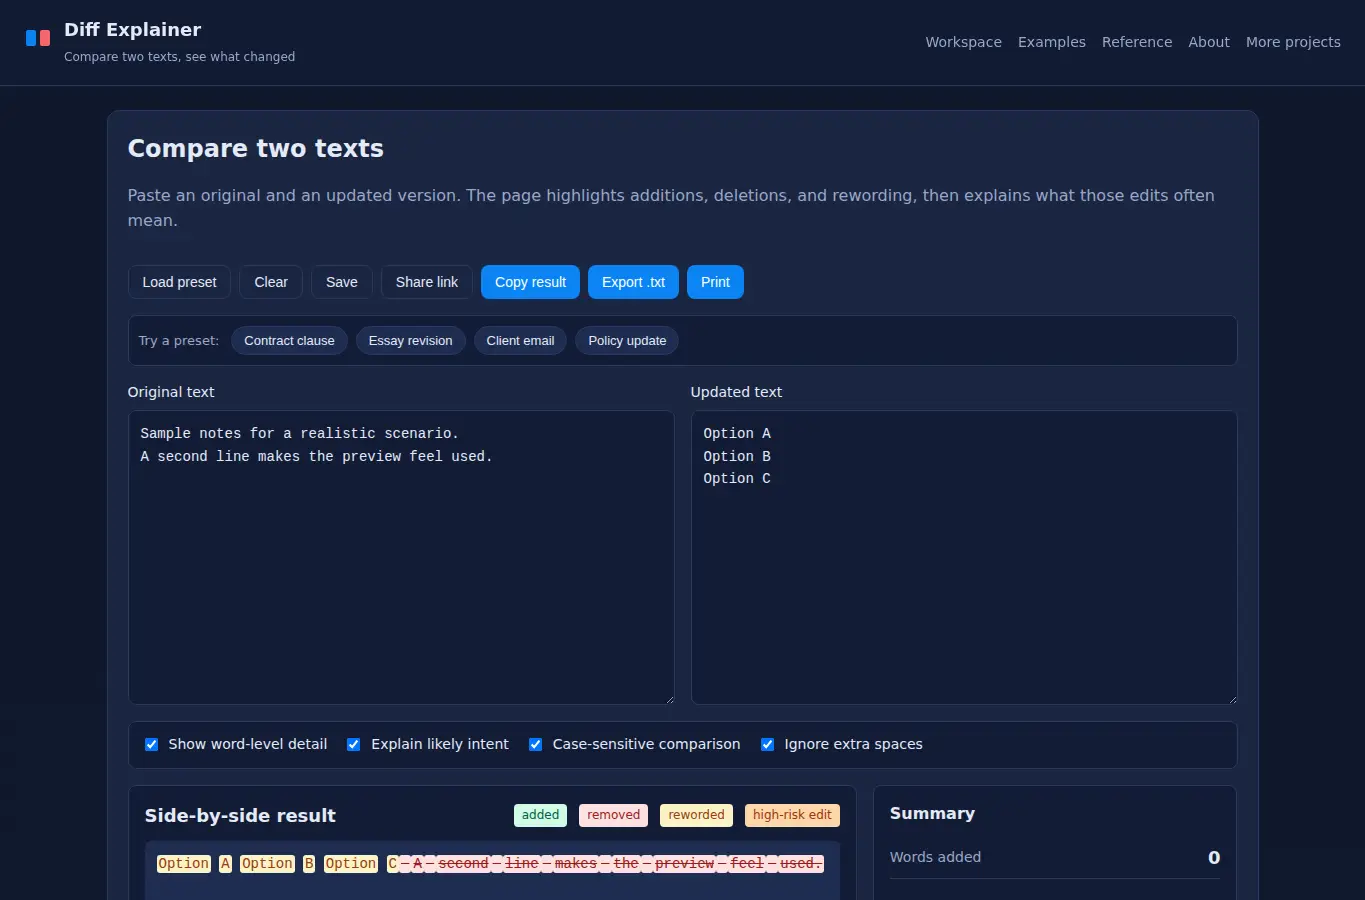Toggle Explain likely intent checkbox
This screenshot has height=900, width=1365.
[354, 744]
